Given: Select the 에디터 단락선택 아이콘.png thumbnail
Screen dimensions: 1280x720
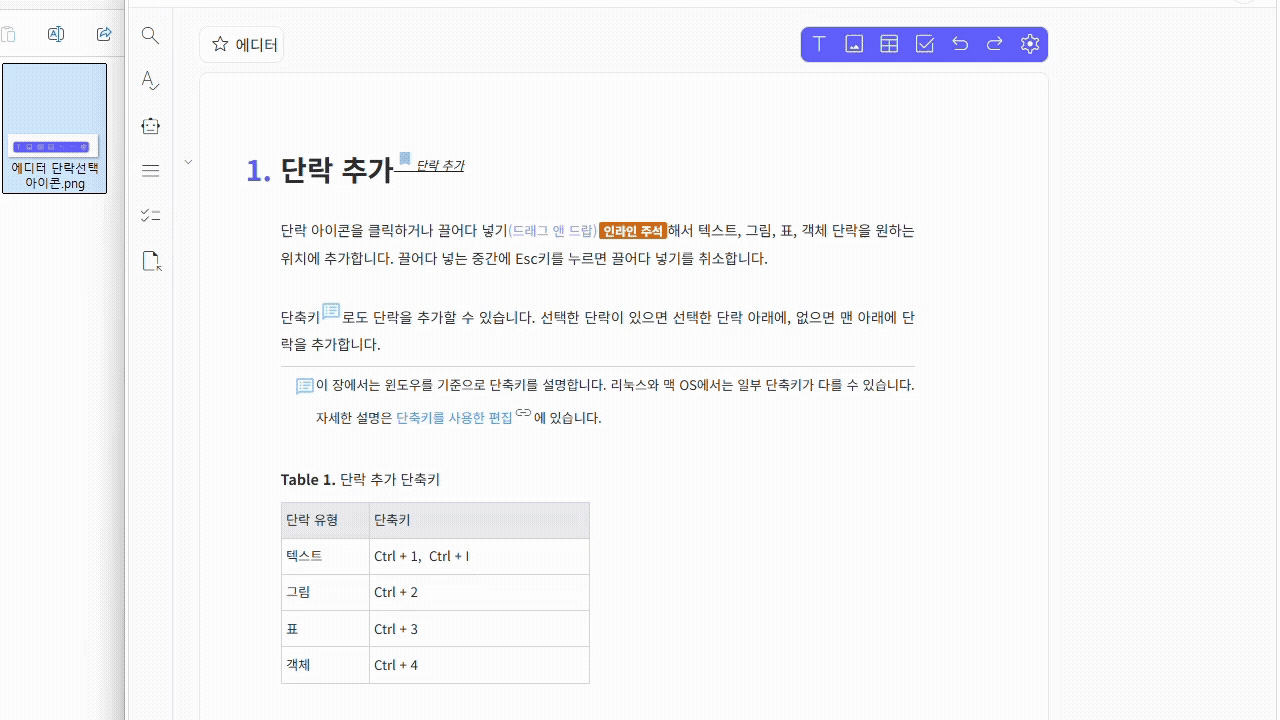Looking at the screenshot, I should pos(55,128).
